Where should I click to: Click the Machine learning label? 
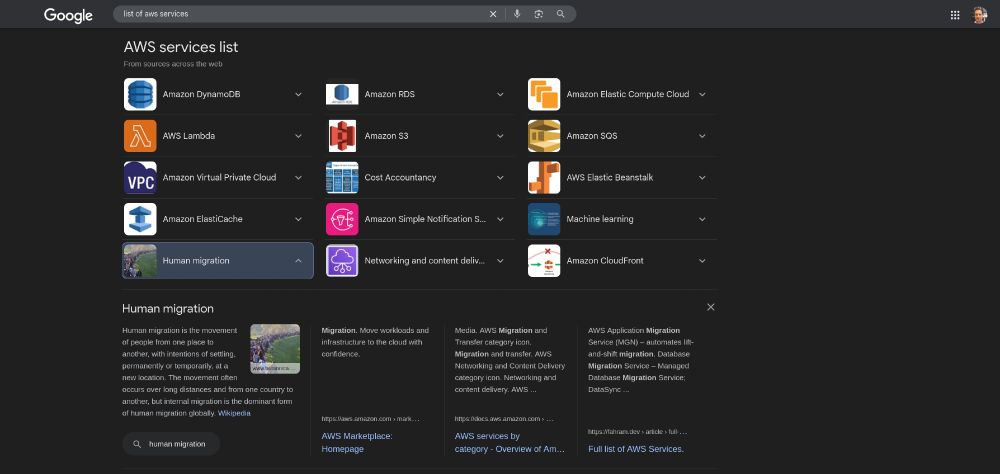tap(600, 219)
